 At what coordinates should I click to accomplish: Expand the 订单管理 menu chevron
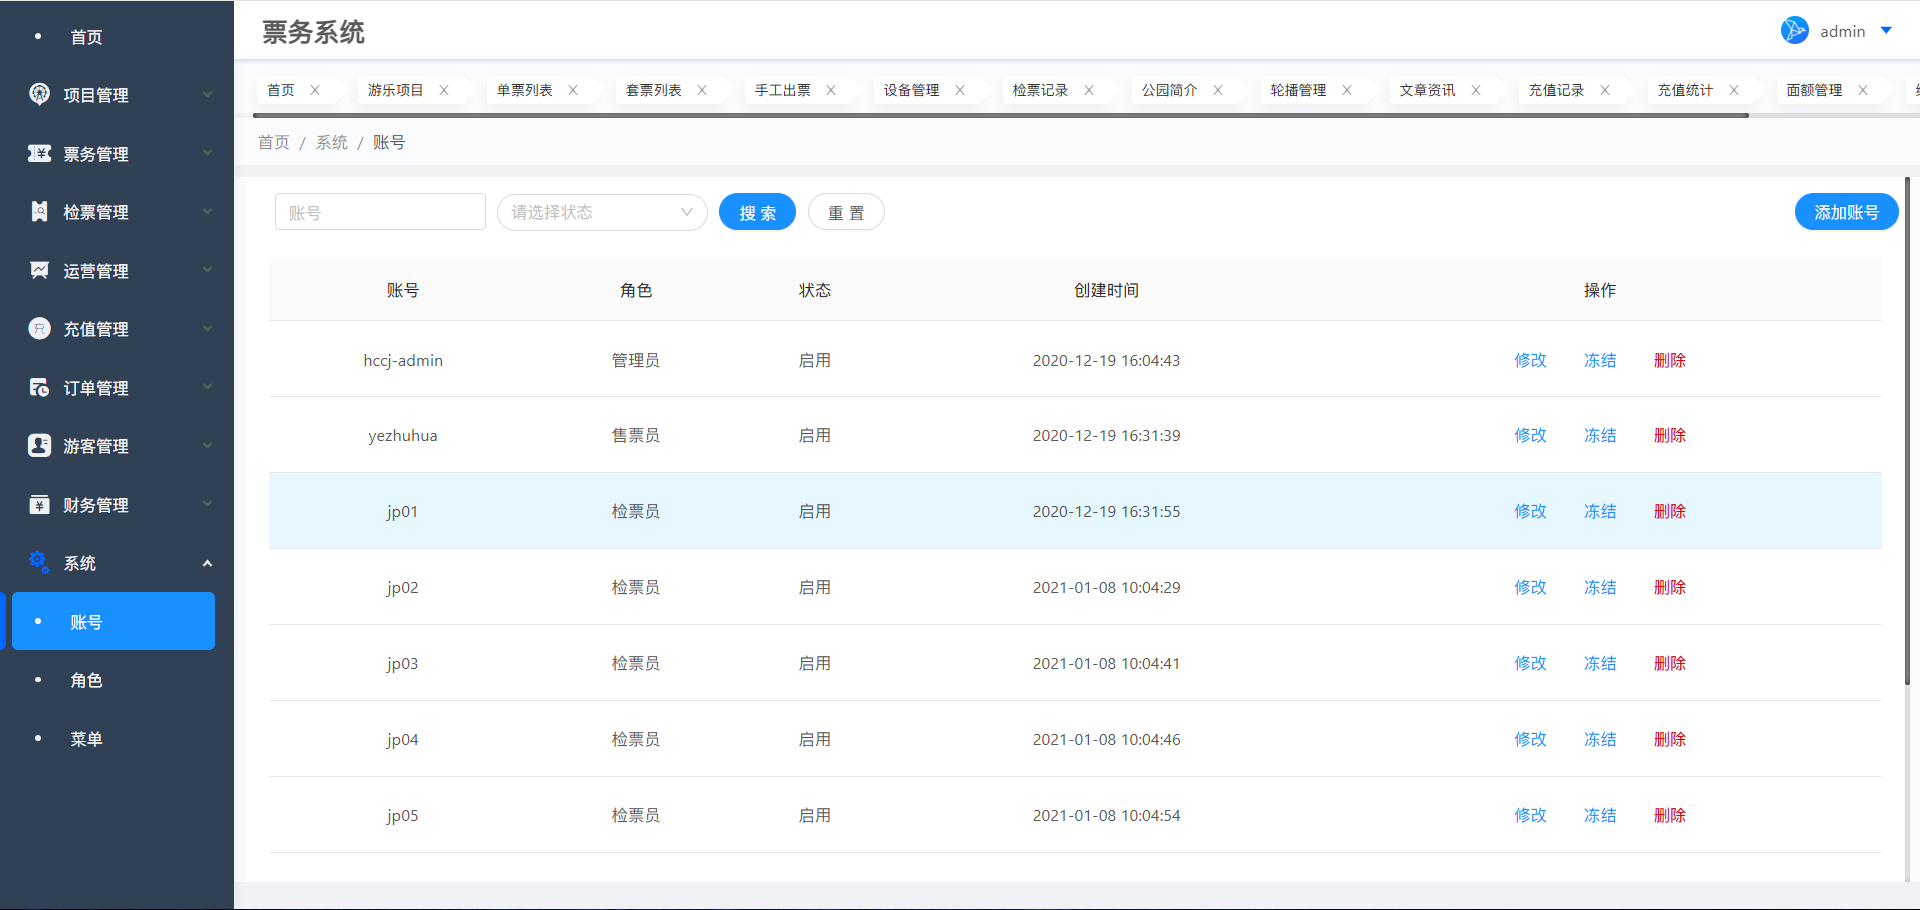click(x=207, y=387)
